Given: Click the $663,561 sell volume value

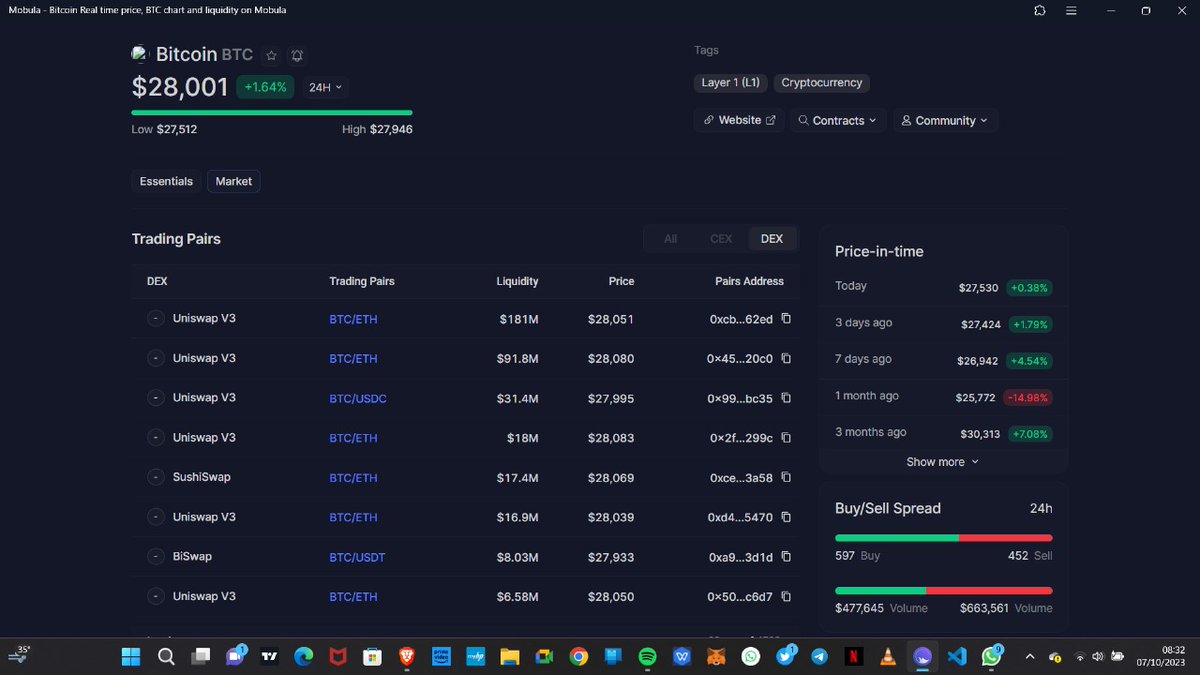Looking at the screenshot, I should [984, 608].
